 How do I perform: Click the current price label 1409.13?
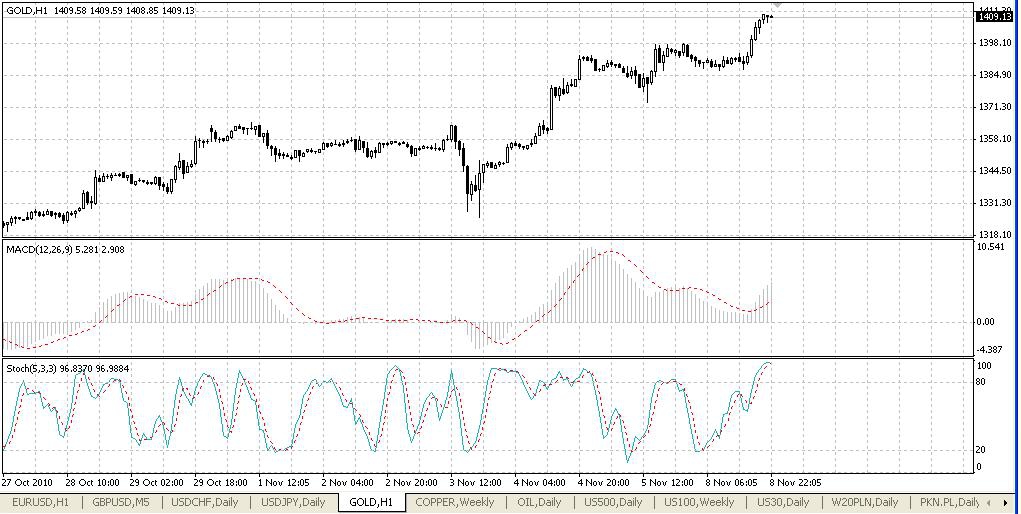(993, 17)
